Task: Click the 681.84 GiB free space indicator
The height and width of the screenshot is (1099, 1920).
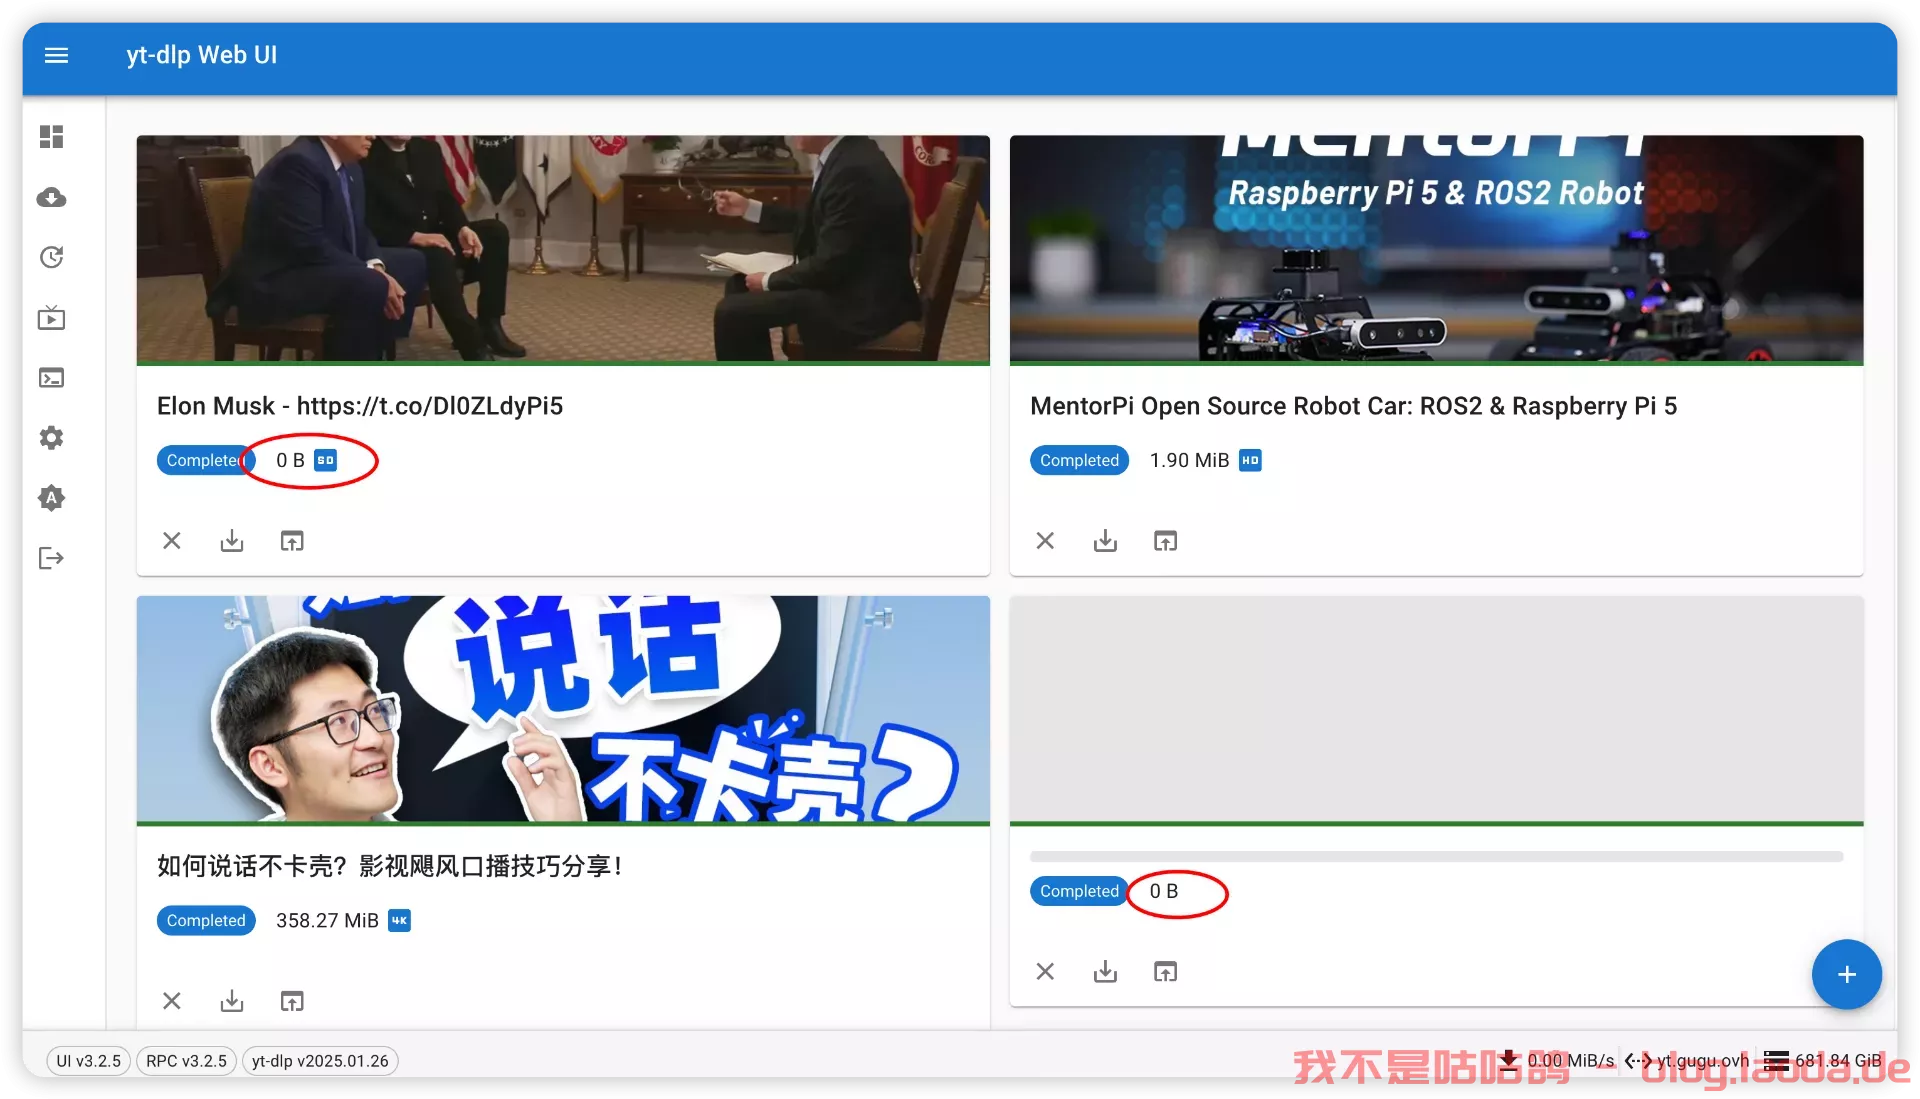Action: (x=1824, y=1060)
